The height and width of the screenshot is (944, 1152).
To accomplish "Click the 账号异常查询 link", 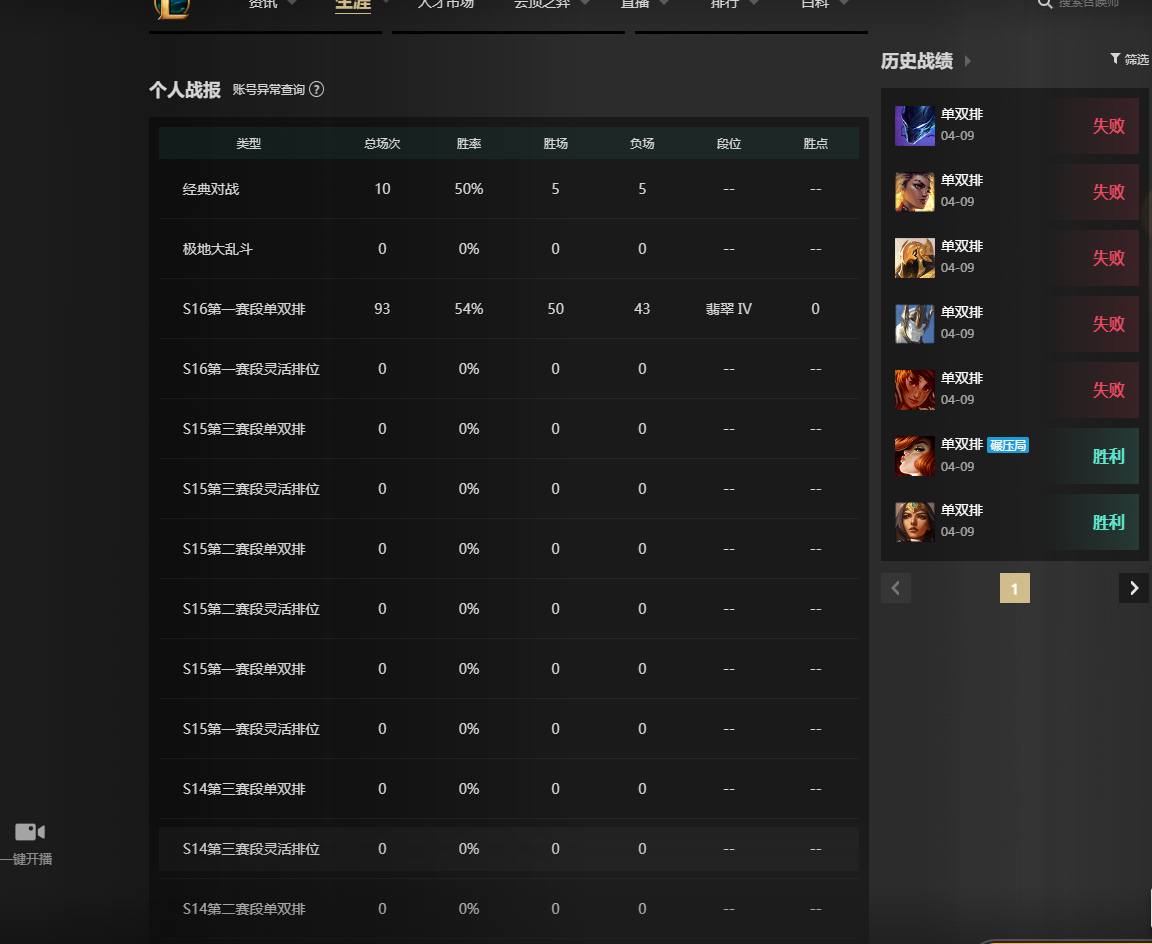I will (268, 90).
